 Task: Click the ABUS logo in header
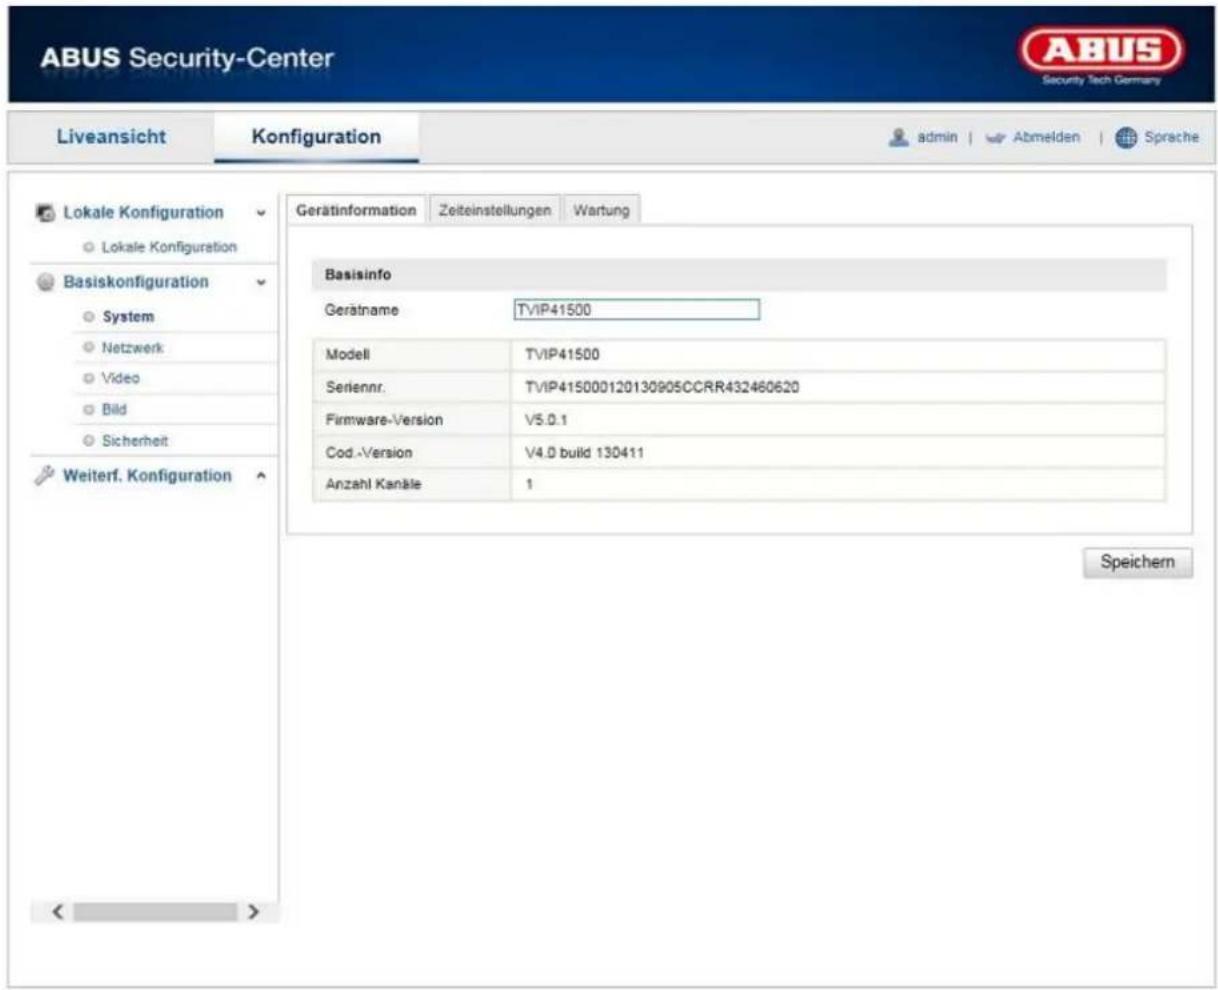(1100, 58)
